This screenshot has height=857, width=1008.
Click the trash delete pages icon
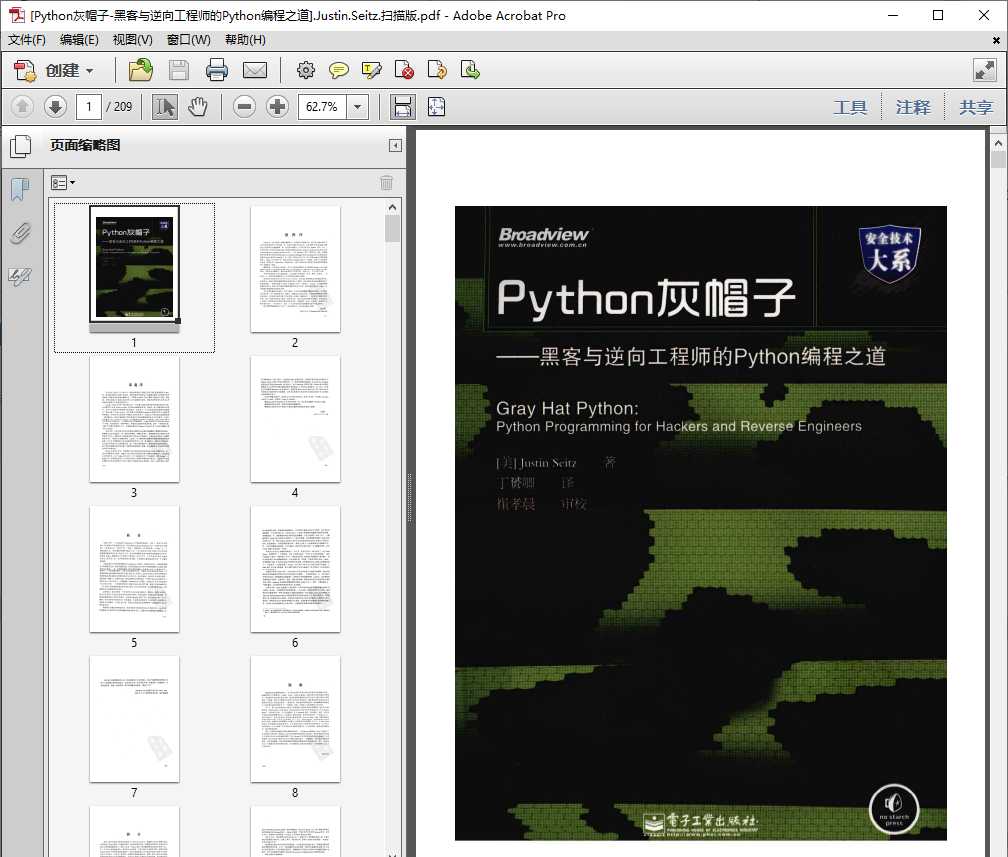[386, 183]
